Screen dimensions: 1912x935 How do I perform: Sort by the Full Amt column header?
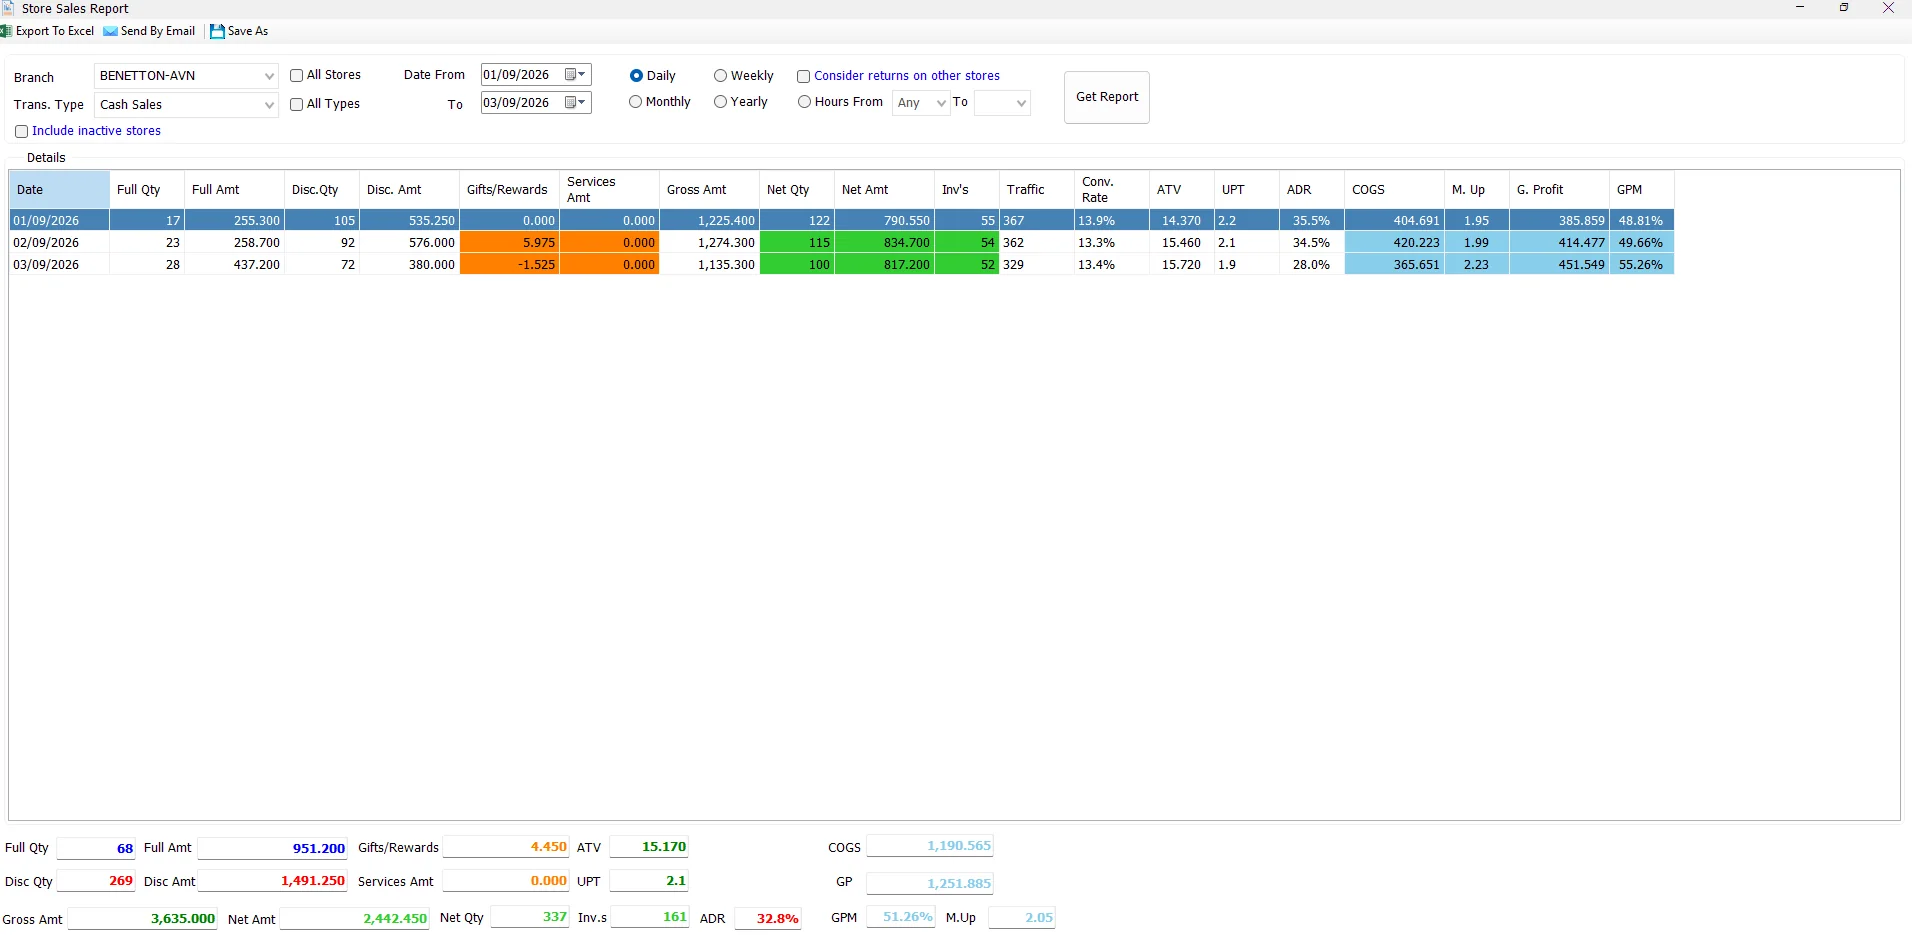234,190
